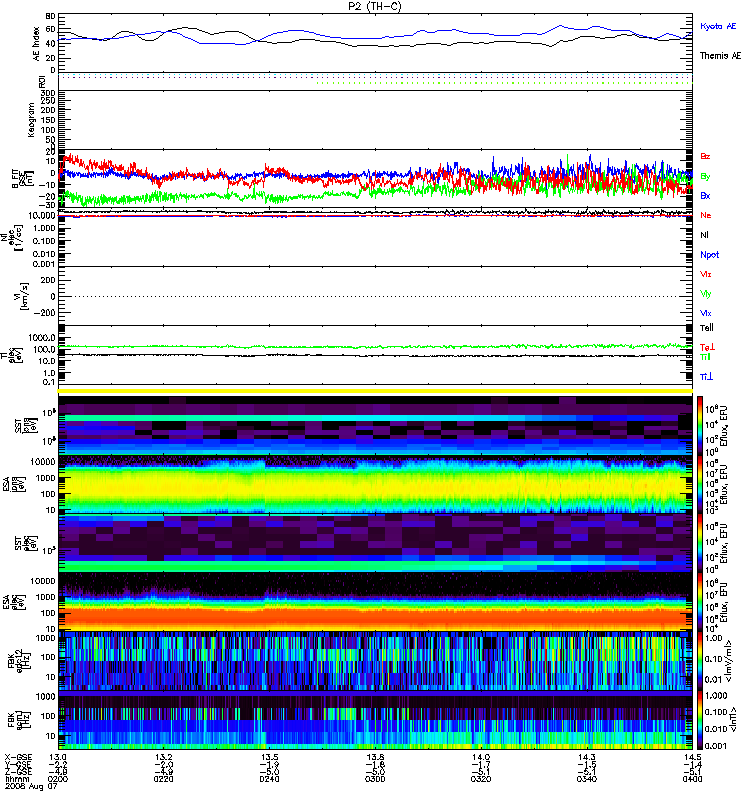Click the plot title P2 (TH-C)

374,6
